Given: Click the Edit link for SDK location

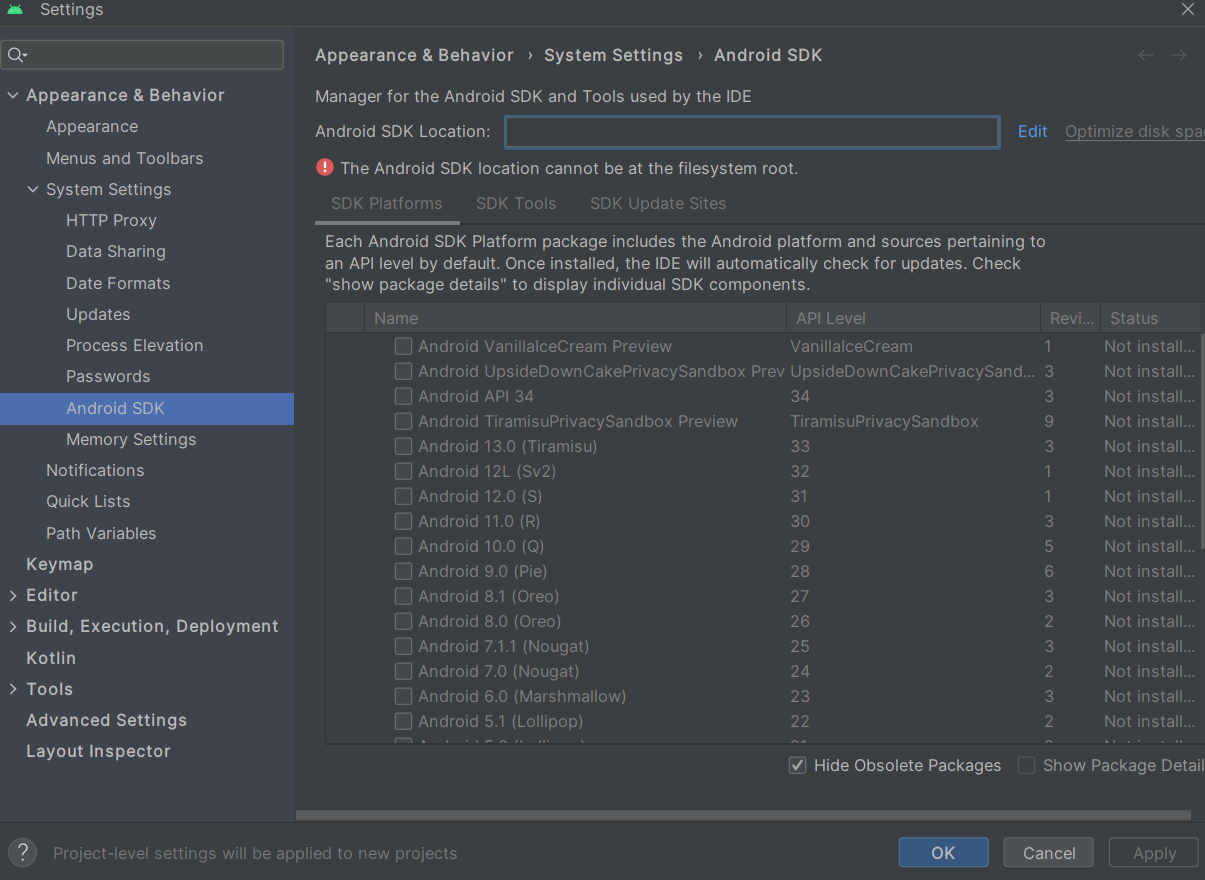Looking at the screenshot, I should 1032,131.
